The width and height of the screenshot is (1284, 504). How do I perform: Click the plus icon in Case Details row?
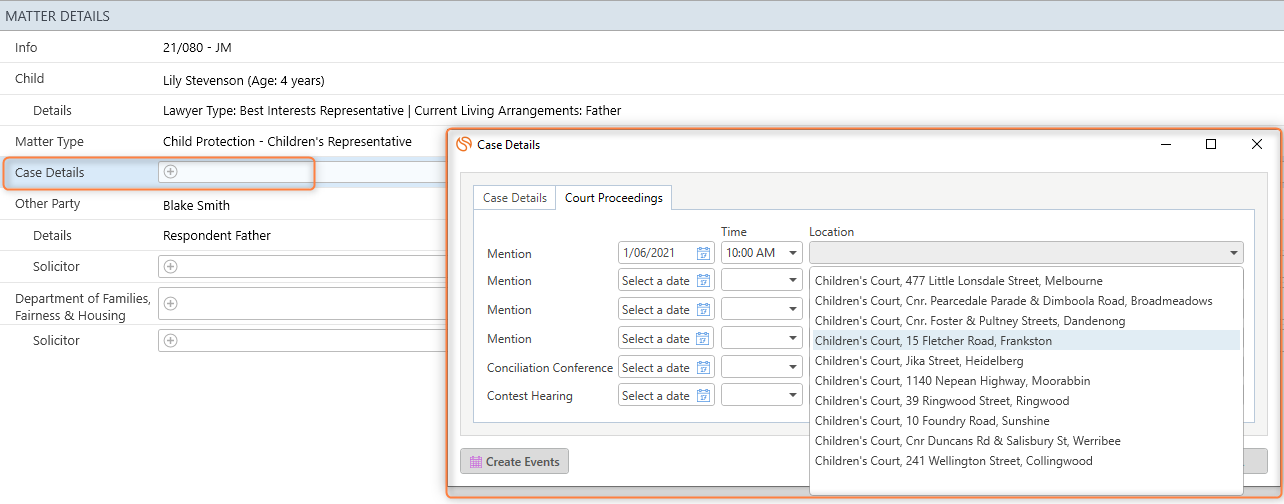pos(170,172)
